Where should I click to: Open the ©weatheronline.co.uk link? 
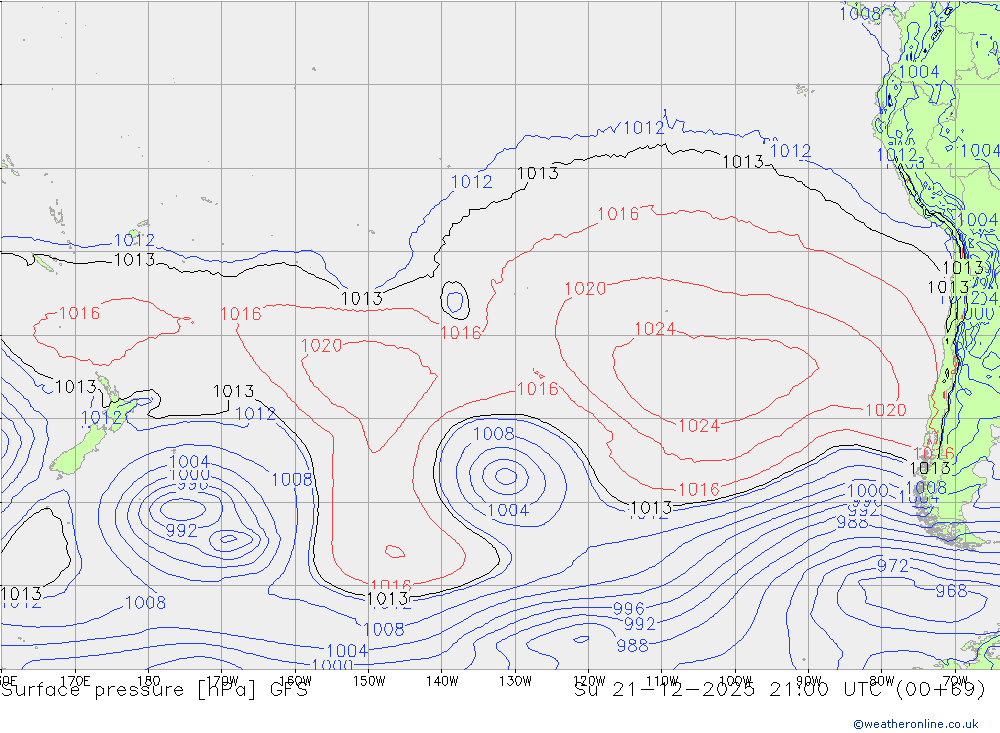point(916,724)
